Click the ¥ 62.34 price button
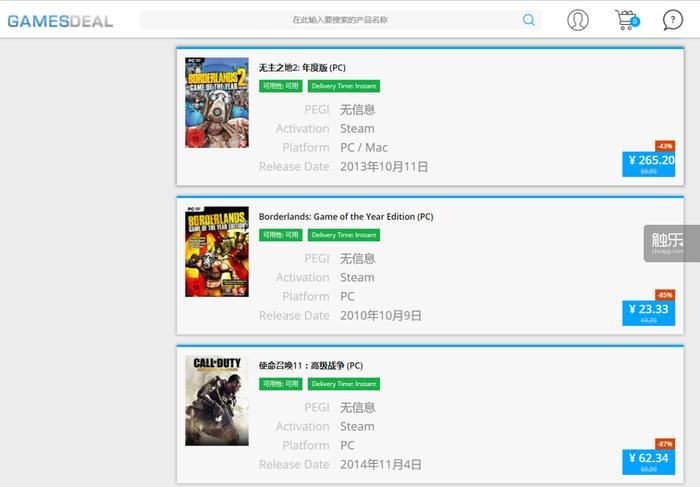The width and height of the screenshot is (700, 487). pos(649,462)
